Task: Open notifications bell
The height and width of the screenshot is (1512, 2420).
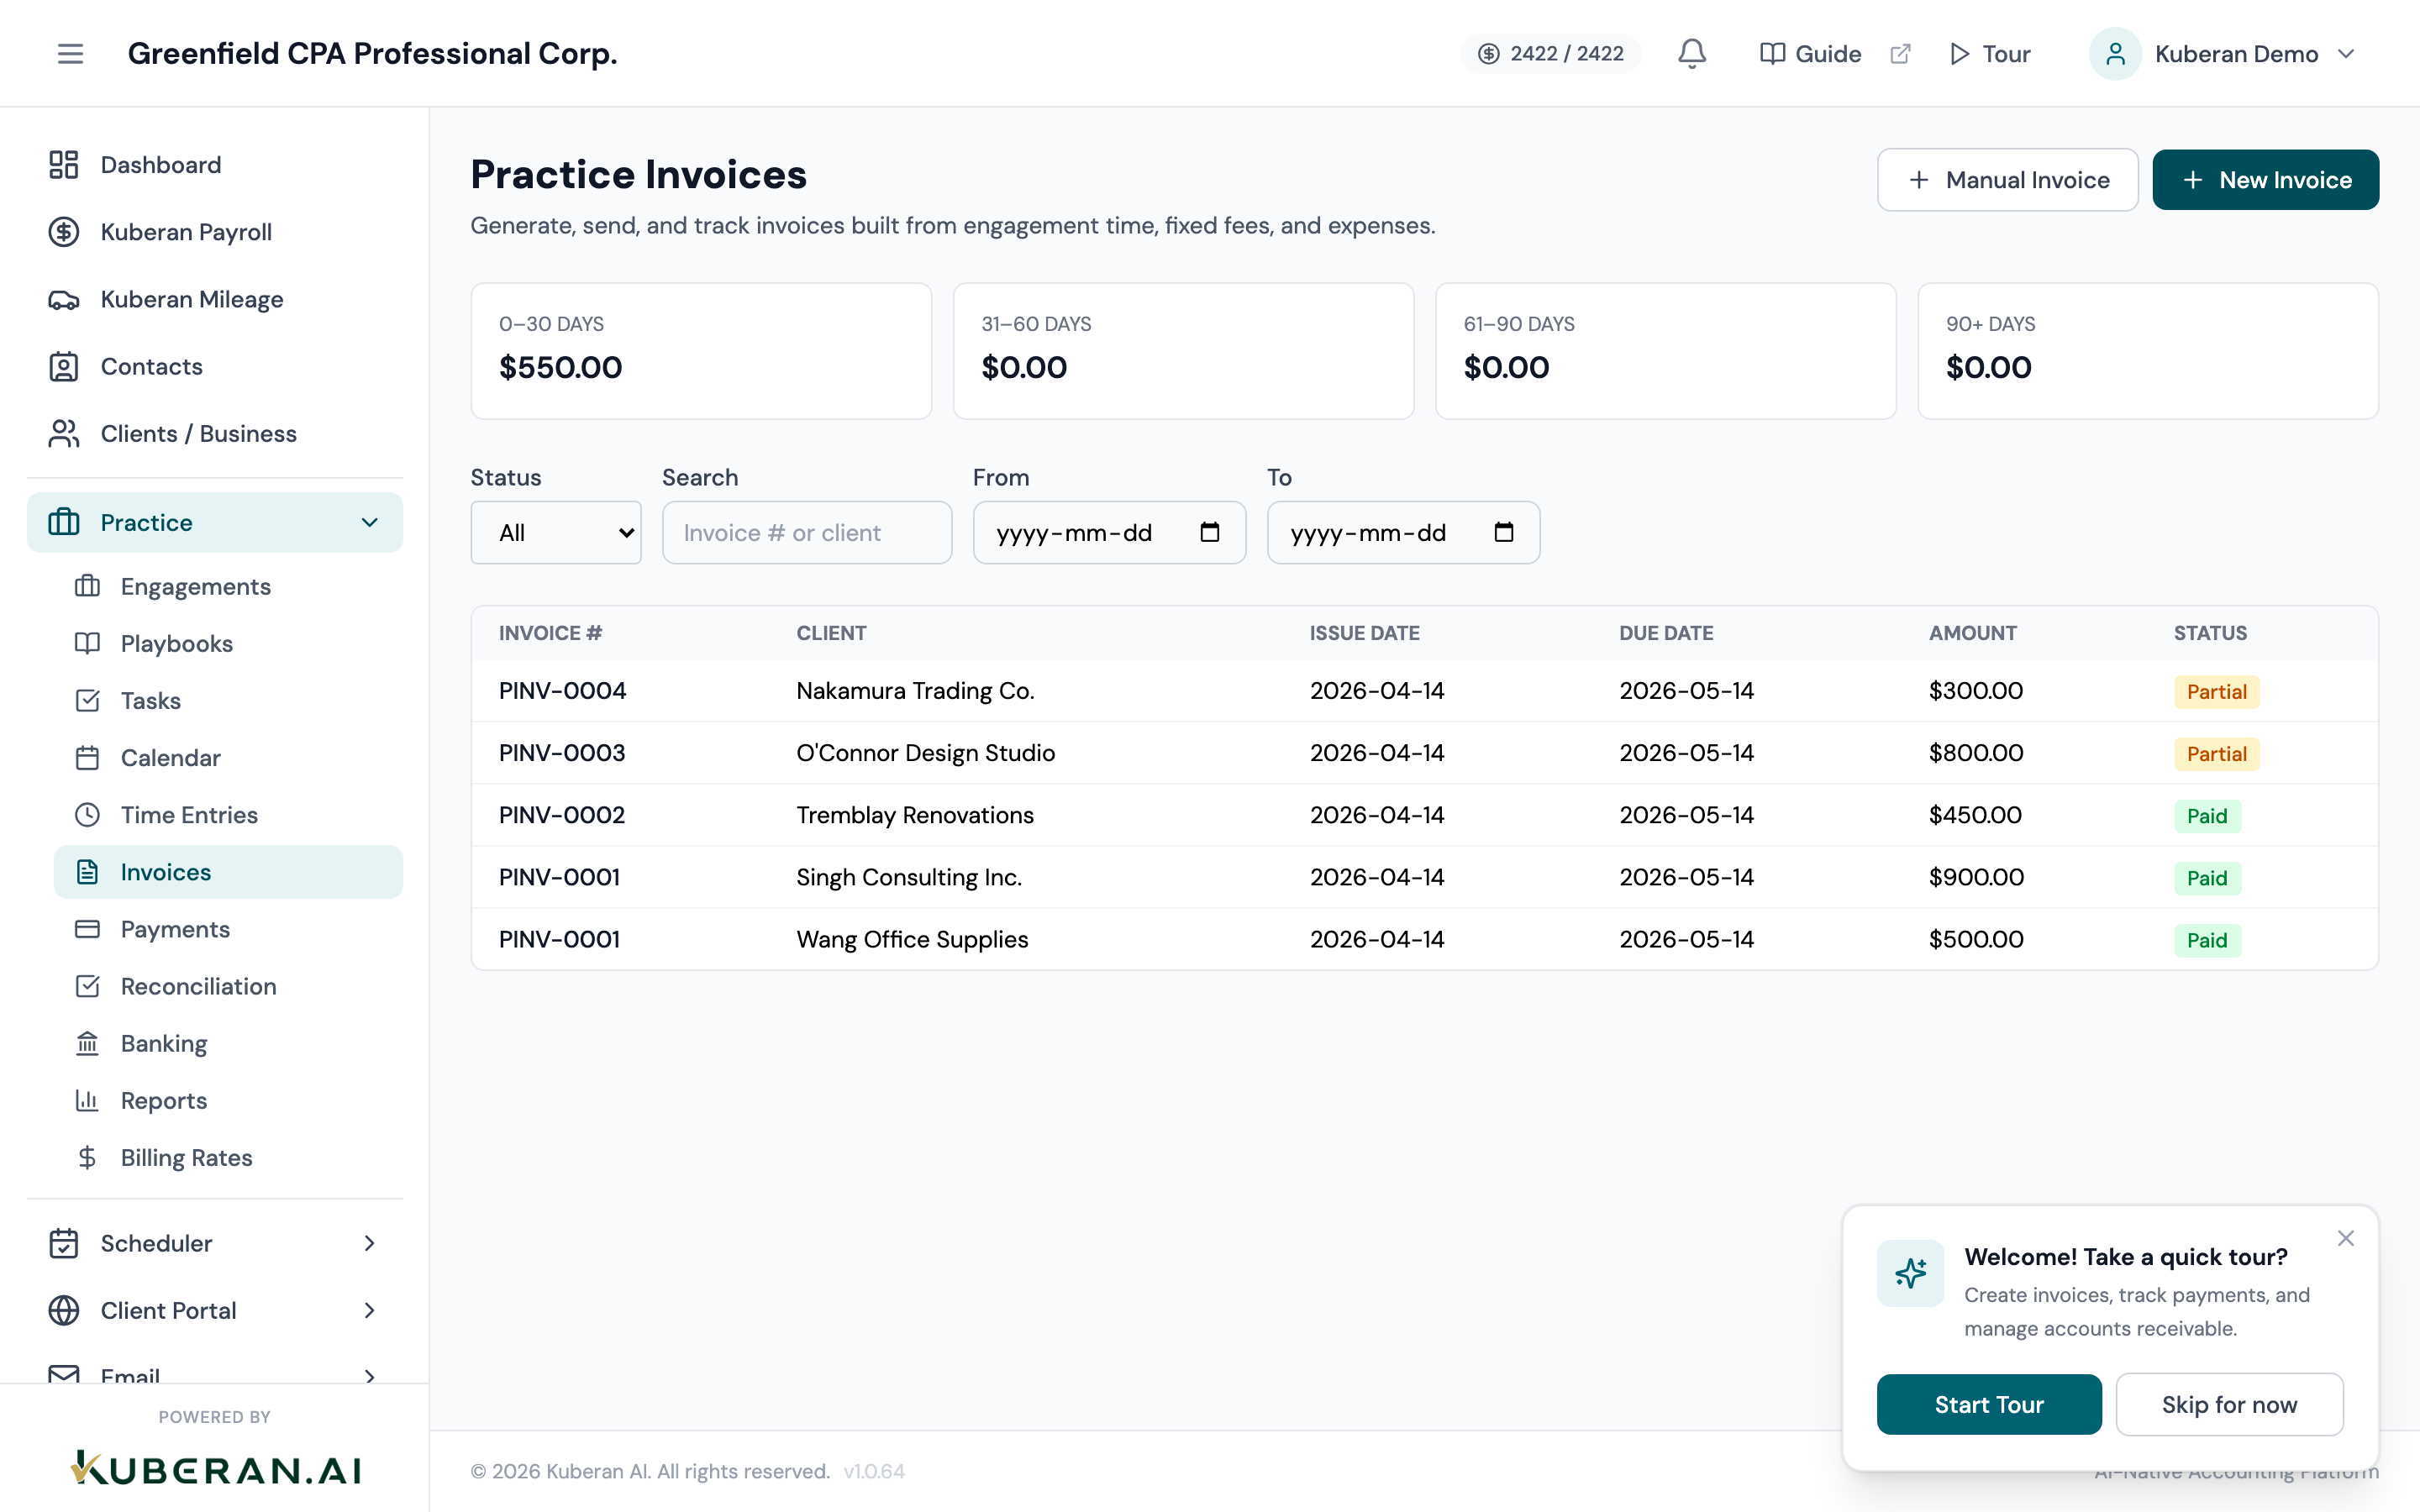Action: point(1691,54)
